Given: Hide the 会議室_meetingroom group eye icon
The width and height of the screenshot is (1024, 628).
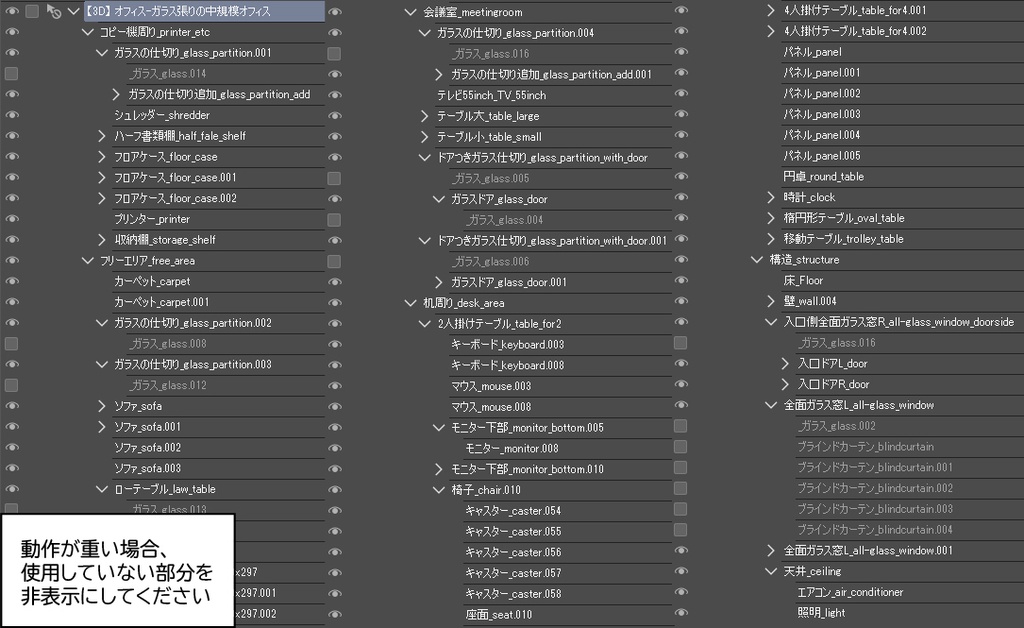Looking at the screenshot, I should tap(334, 12).
